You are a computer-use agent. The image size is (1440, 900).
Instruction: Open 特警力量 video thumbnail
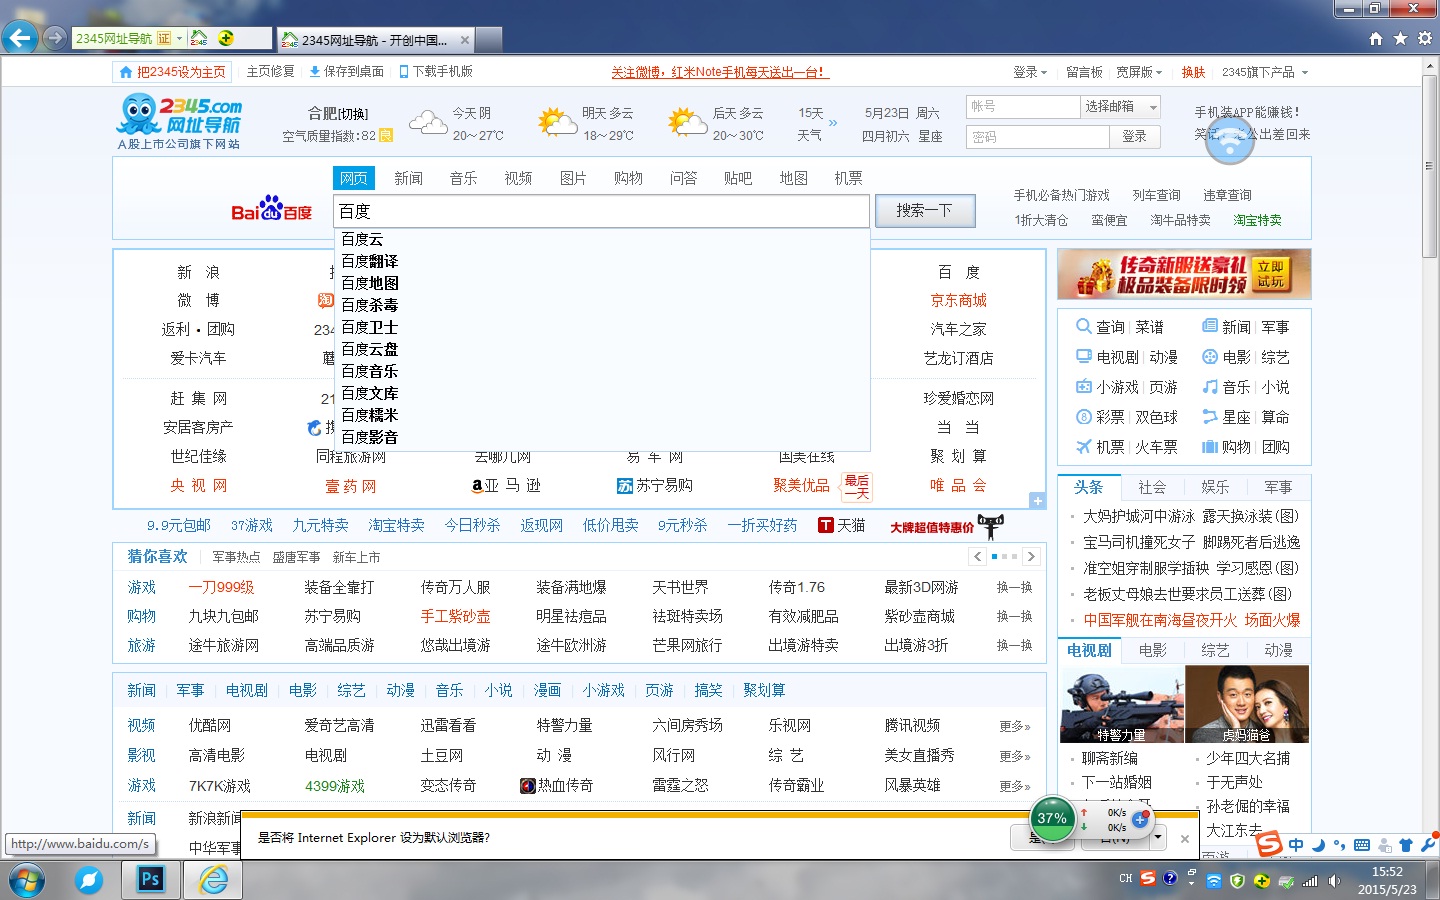tap(1122, 704)
